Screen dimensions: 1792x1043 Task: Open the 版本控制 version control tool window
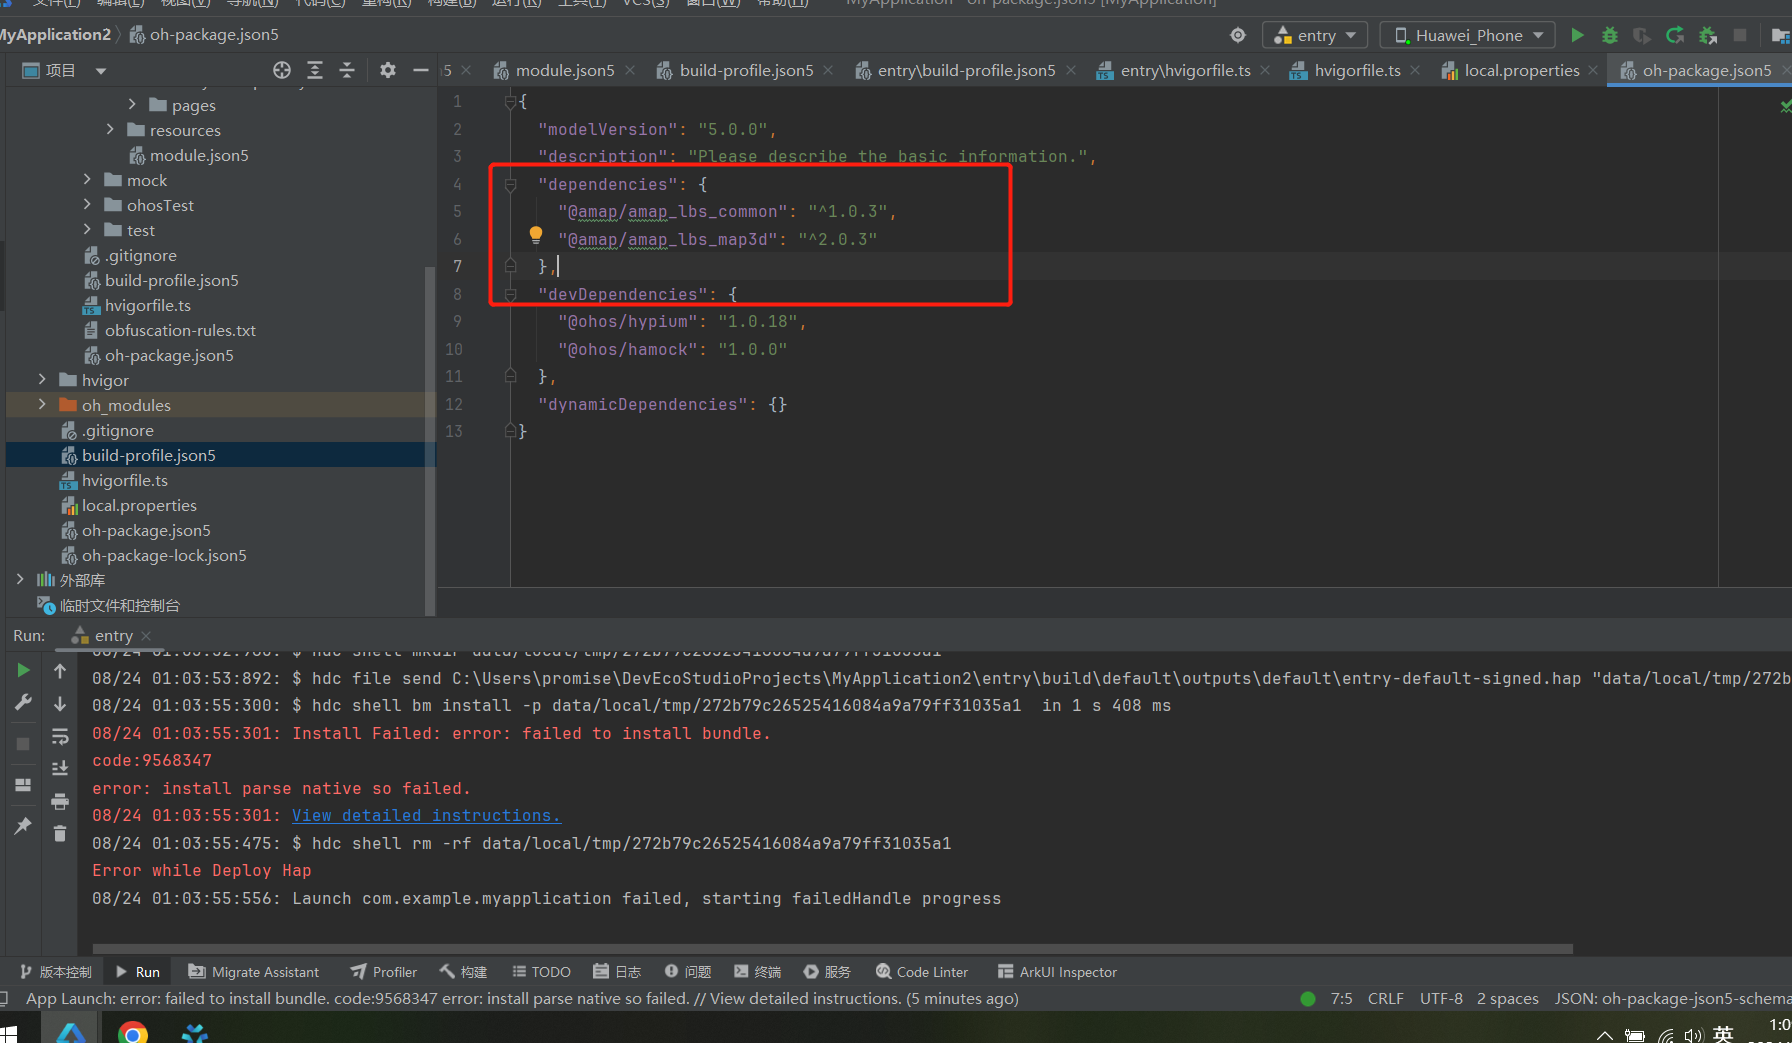[x=56, y=972]
